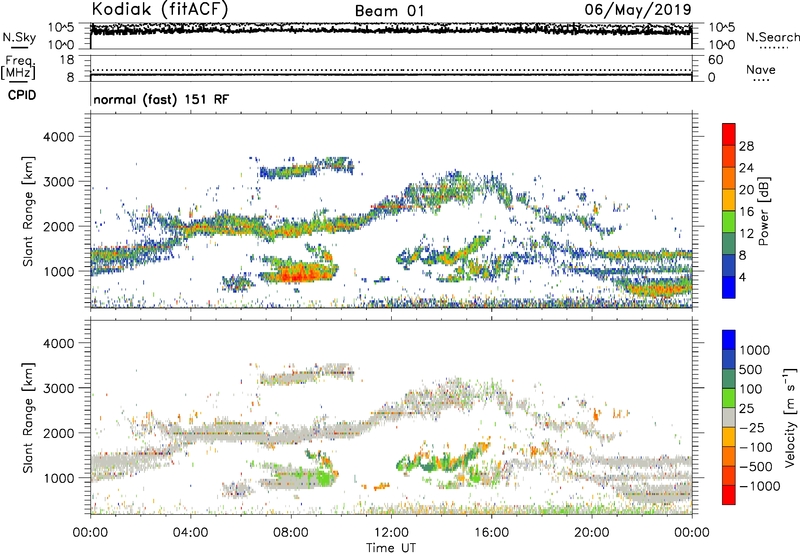This screenshot has height=554, width=800.
Task: Pick the blue top segment of velocity colorbar
Action: click(729, 340)
